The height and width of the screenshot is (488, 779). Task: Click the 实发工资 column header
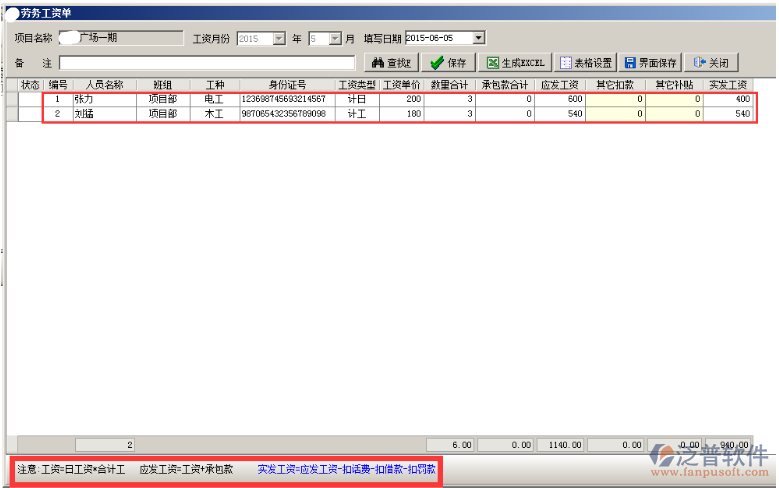coord(728,85)
